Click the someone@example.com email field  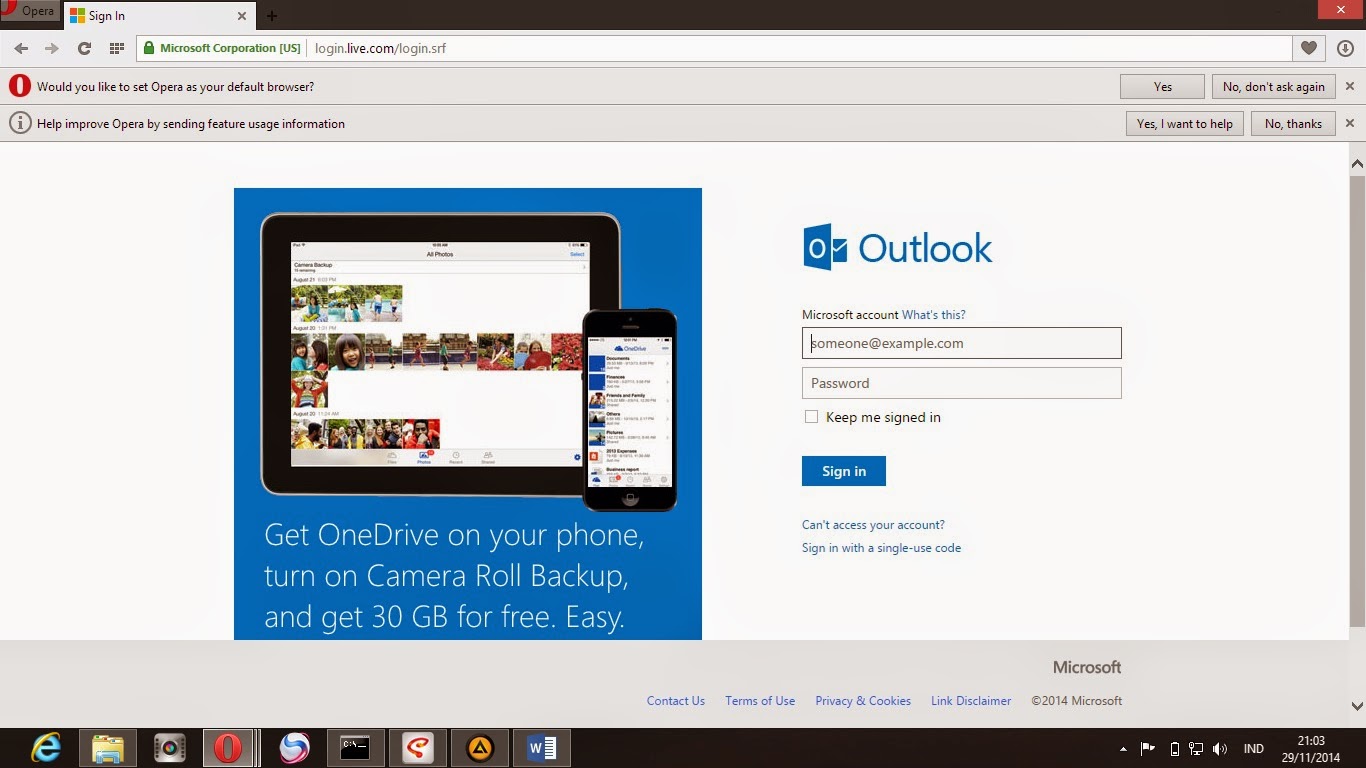tap(960, 342)
